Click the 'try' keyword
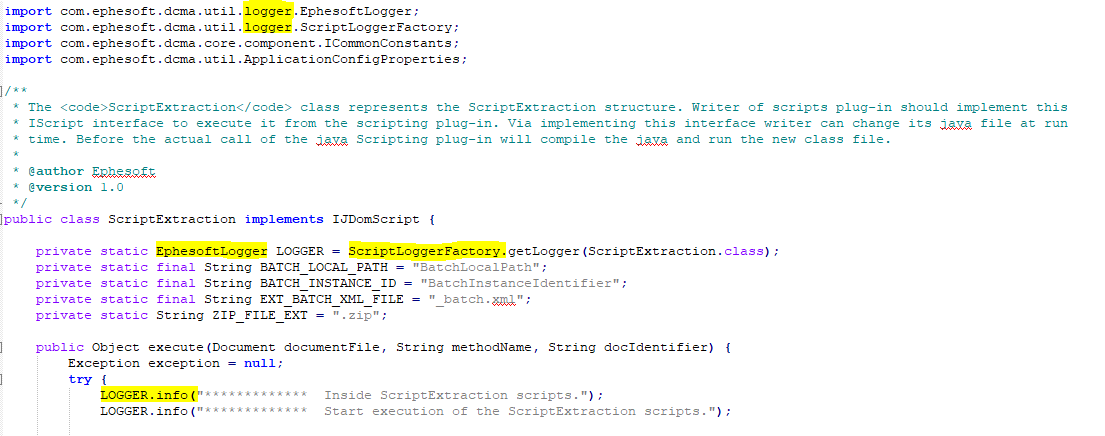The image size is (1105, 436). point(80,380)
